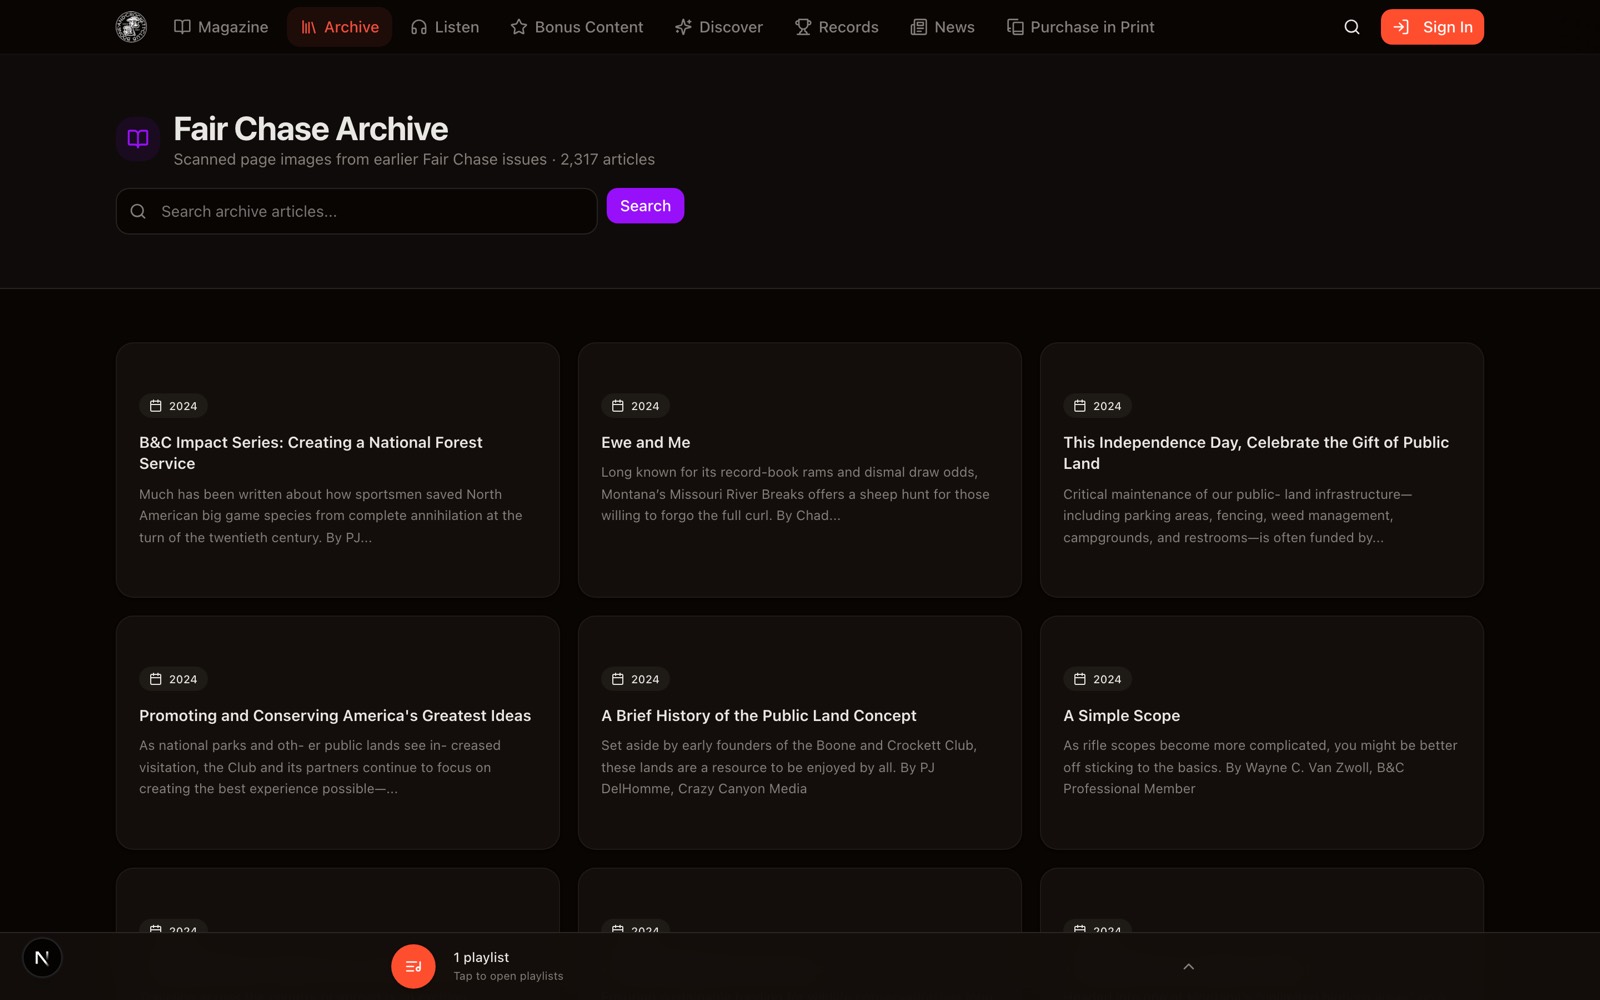Click the Archive library icon in navbar
The width and height of the screenshot is (1600, 1000).
pyautogui.click(x=309, y=27)
